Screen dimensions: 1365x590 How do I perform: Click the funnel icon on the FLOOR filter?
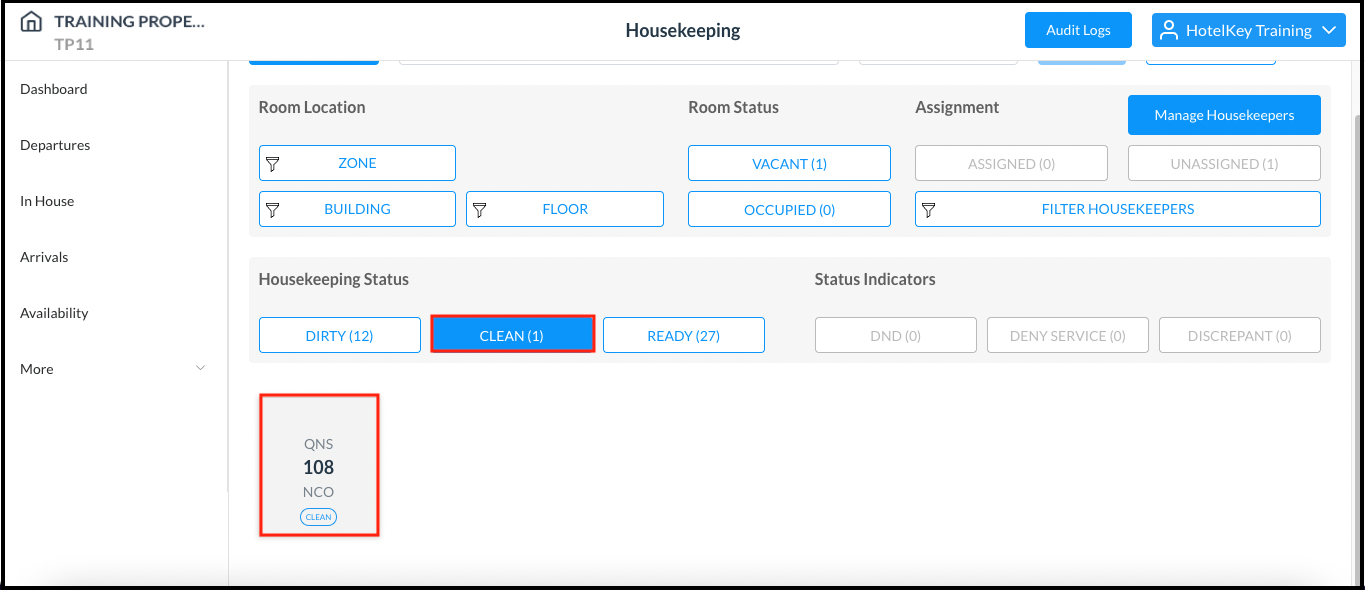point(481,209)
